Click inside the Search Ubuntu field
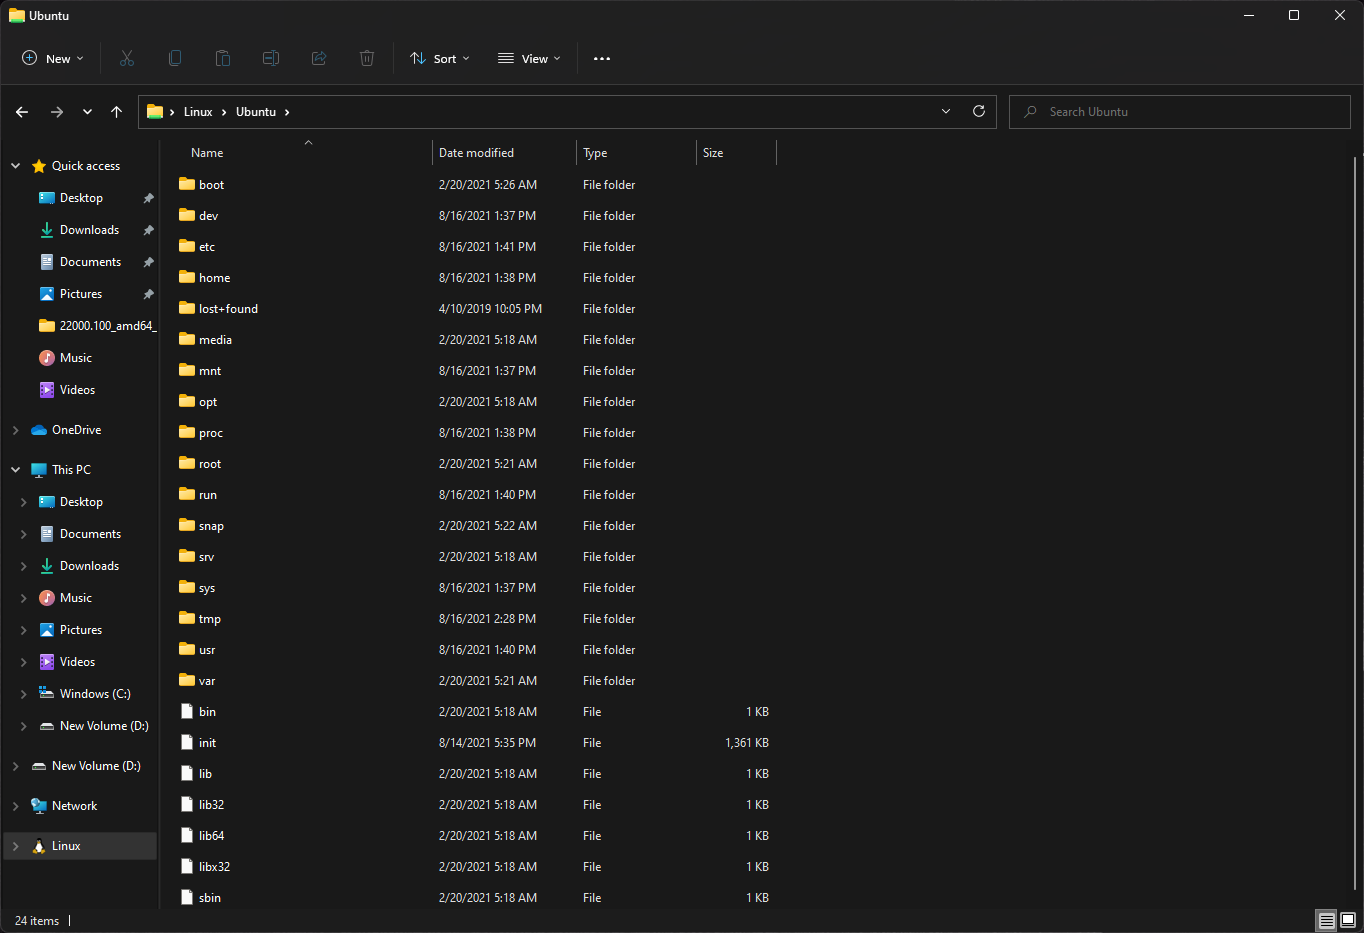 [x=1180, y=111]
